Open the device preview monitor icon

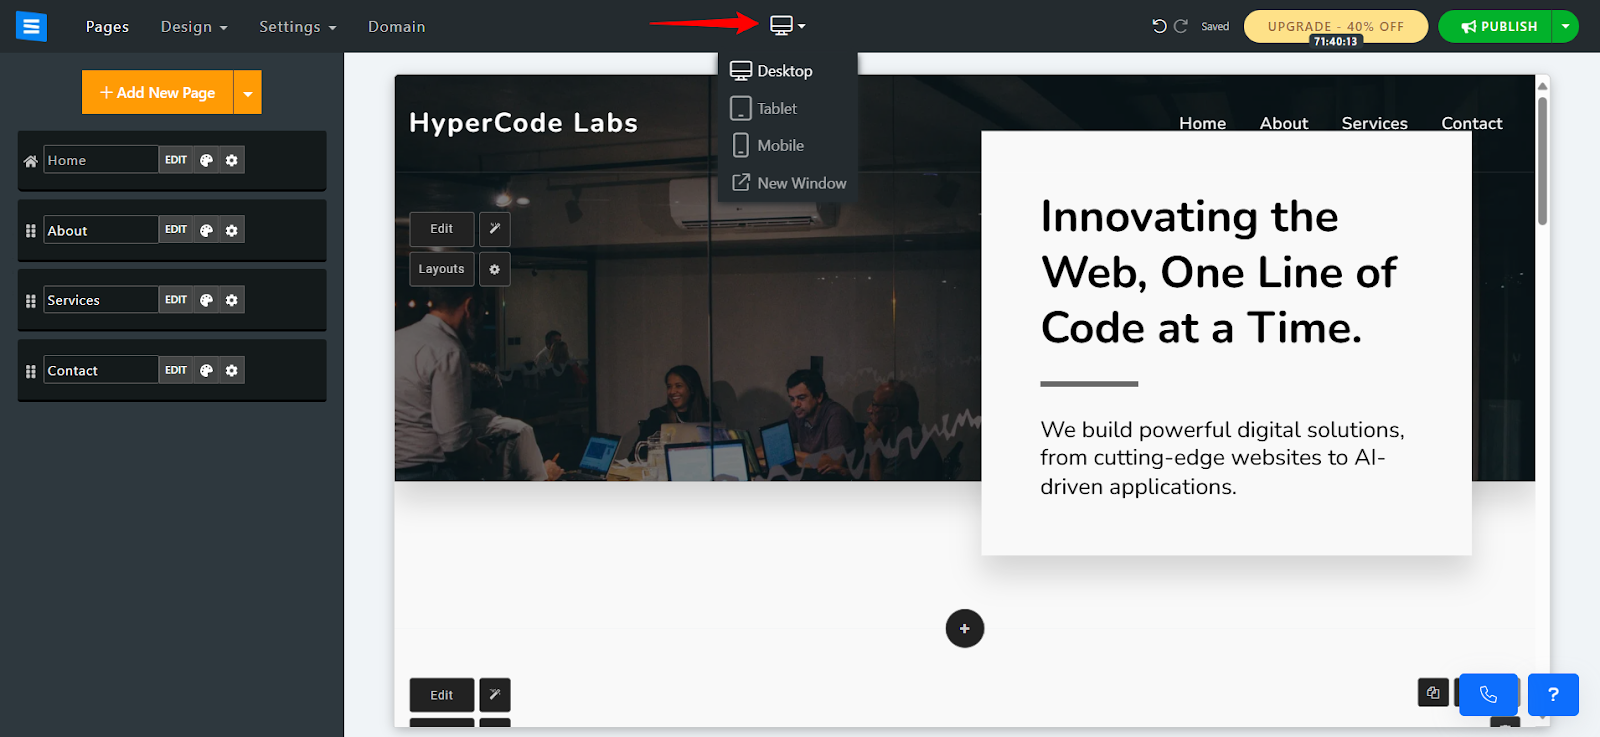coord(787,26)
